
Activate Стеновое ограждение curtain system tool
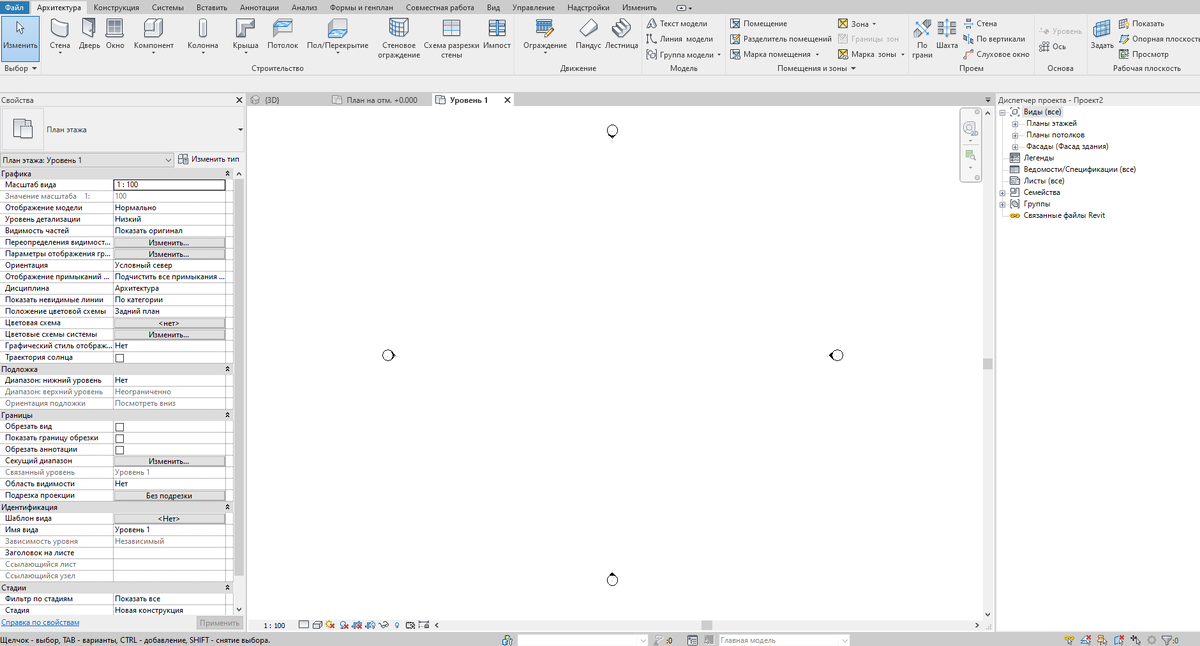(x=399, y=38)
